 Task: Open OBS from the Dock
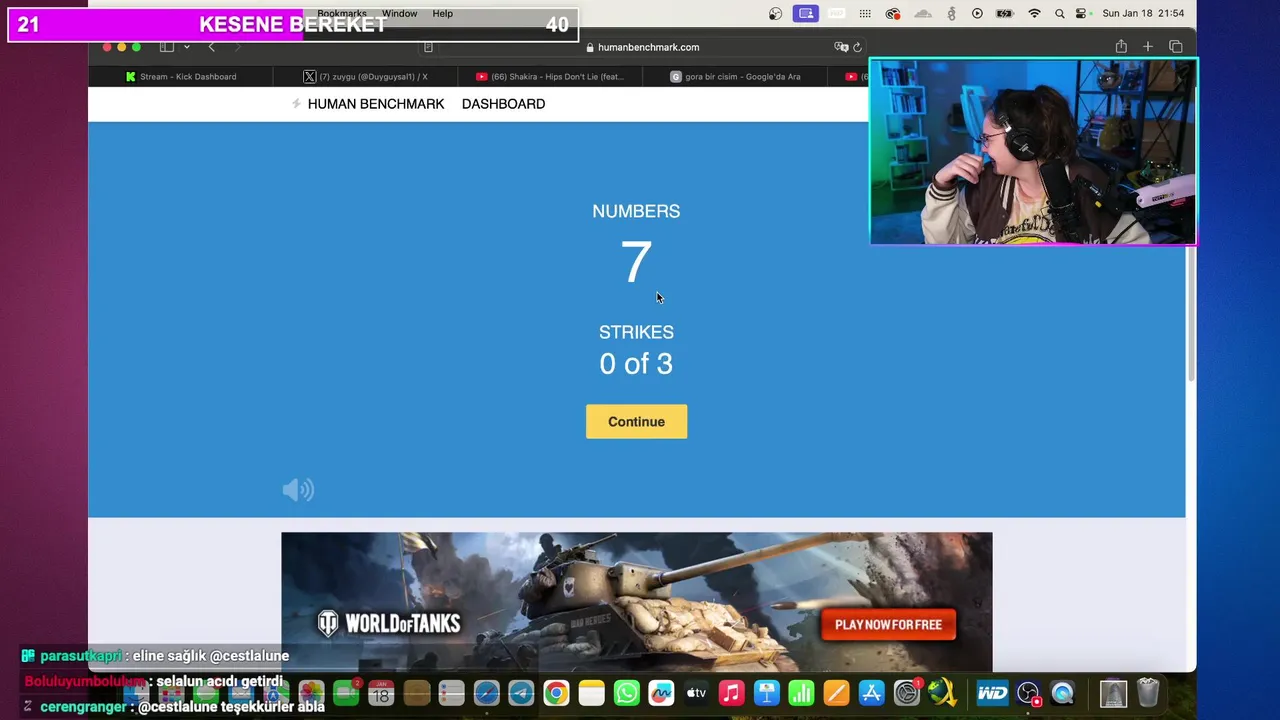1028,693
